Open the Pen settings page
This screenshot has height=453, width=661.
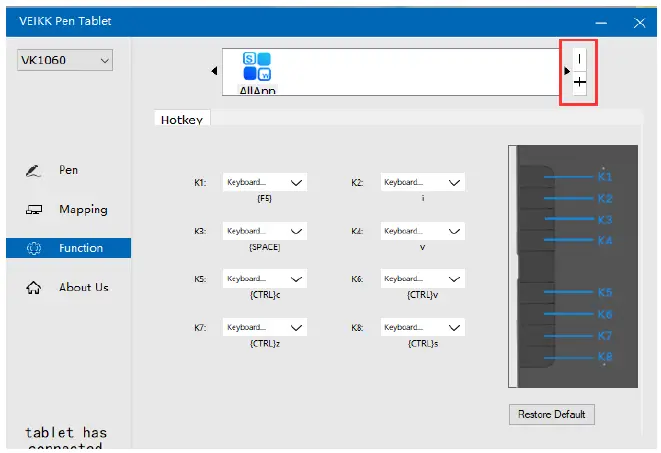point(68,170)
